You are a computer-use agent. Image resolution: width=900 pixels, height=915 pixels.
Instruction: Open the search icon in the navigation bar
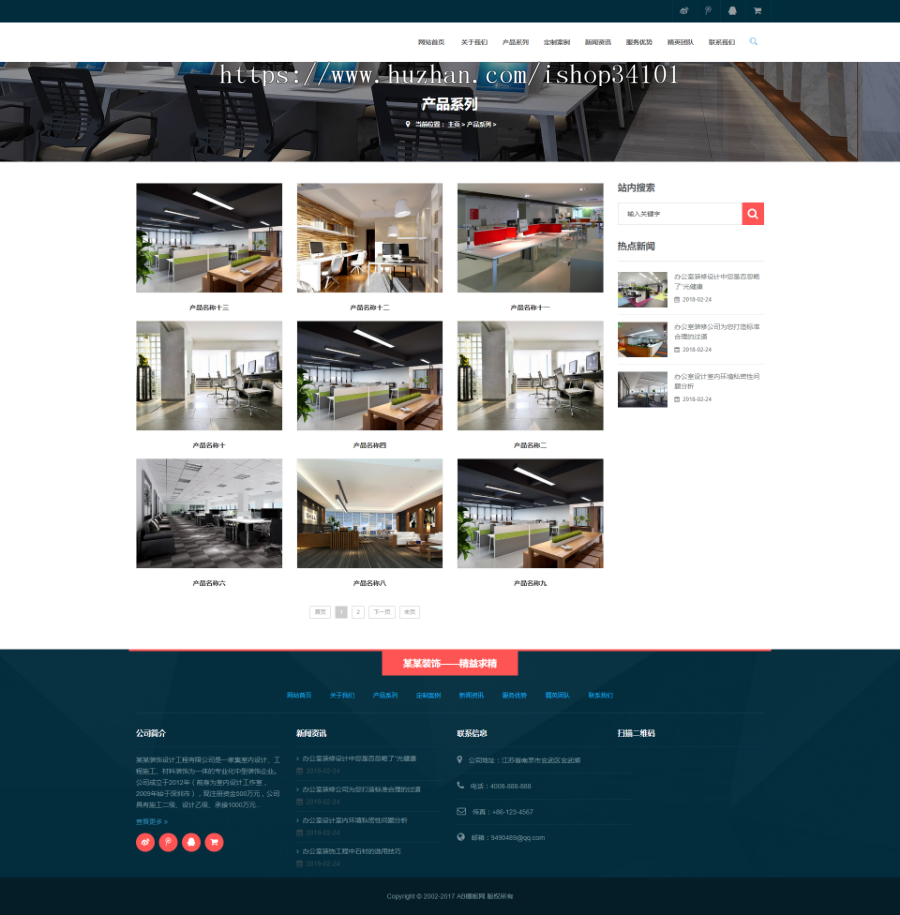click(753, 42)
